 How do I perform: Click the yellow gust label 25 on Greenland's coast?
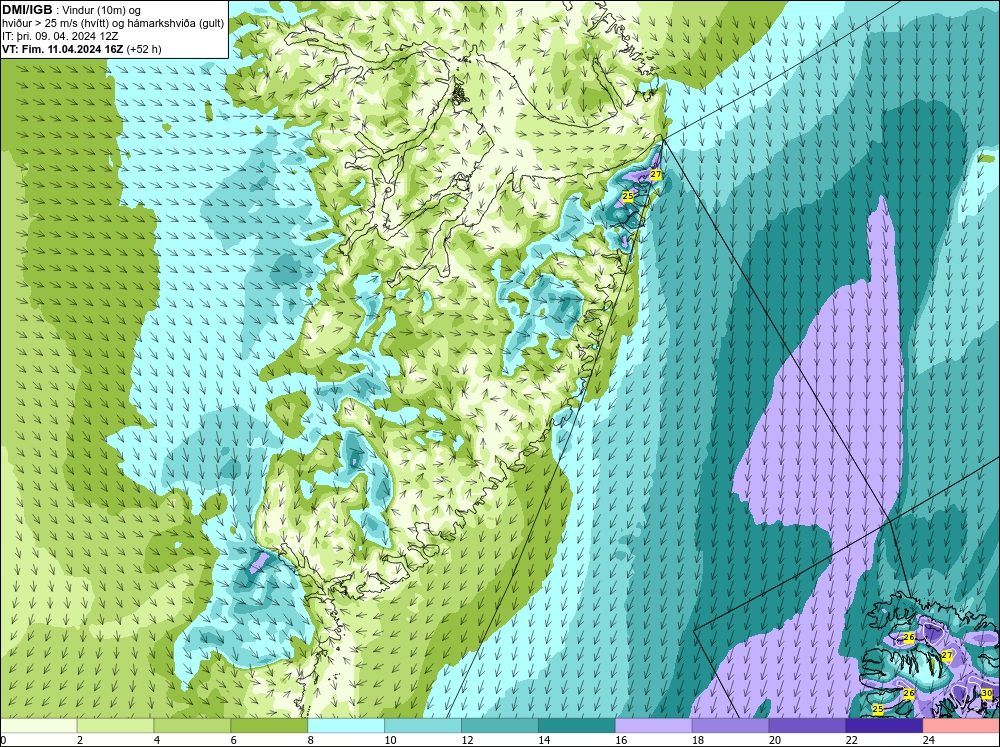pos(628,196)
